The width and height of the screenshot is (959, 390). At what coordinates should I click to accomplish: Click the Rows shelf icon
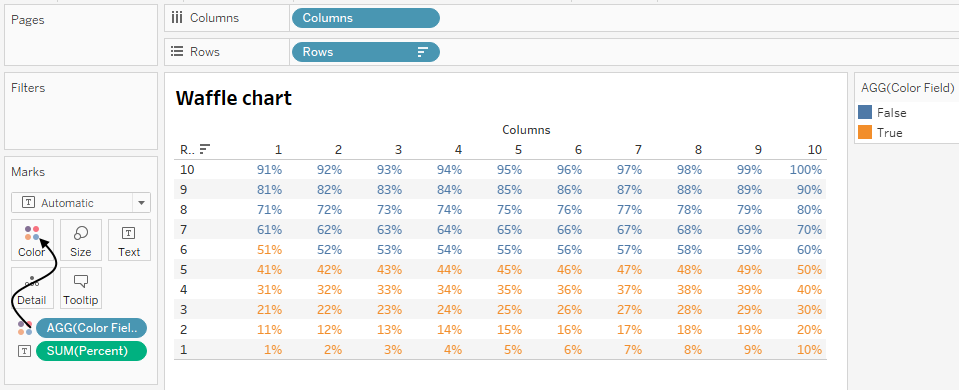(177, 52)
